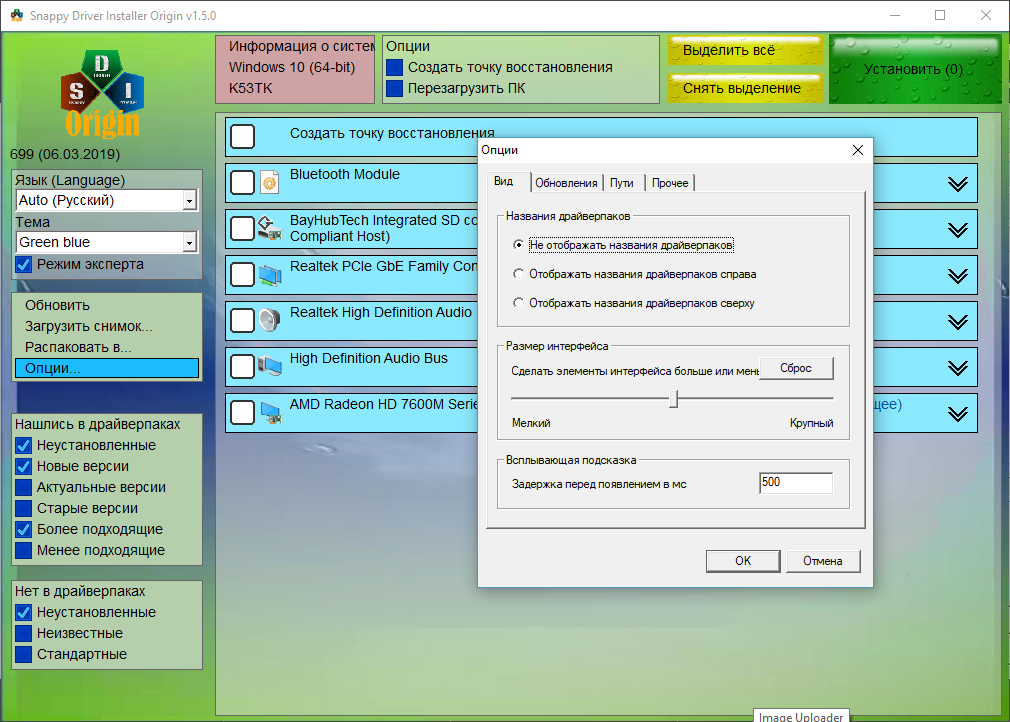Expand the Realtek High Definition Audio chevron
The image size is (1010, 722).
point(958,322)
